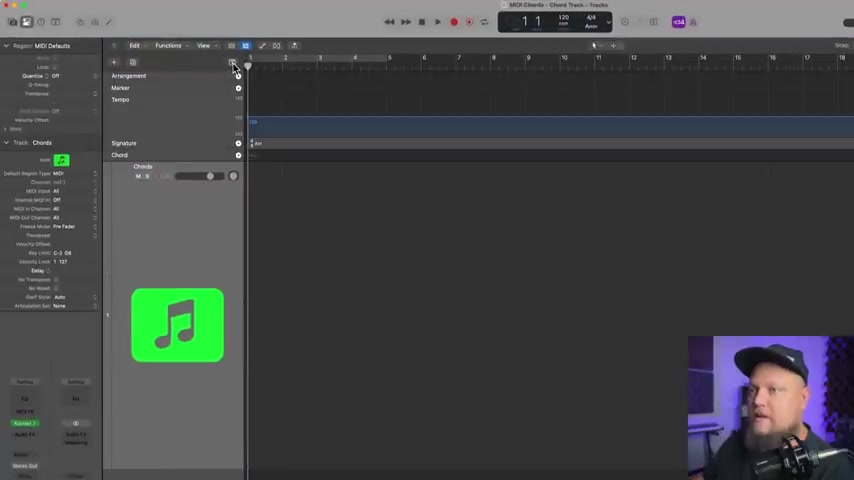Record-enable the Chords track with R button
The image size is (854, 480).
tap(158, 177)
